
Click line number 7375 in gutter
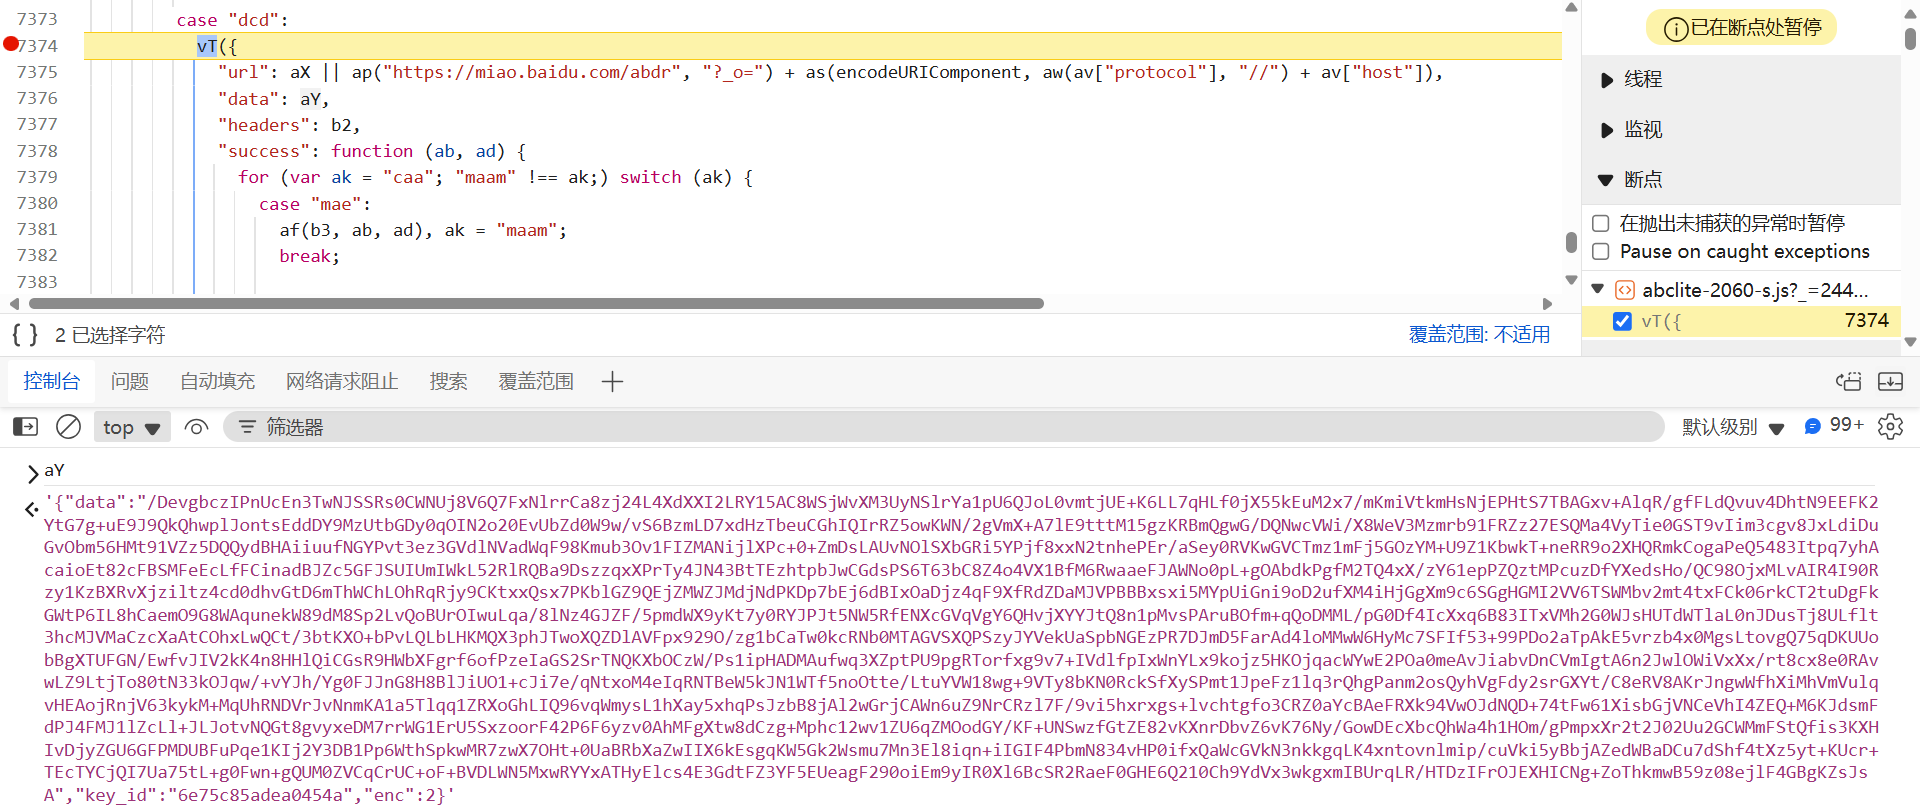37,72
